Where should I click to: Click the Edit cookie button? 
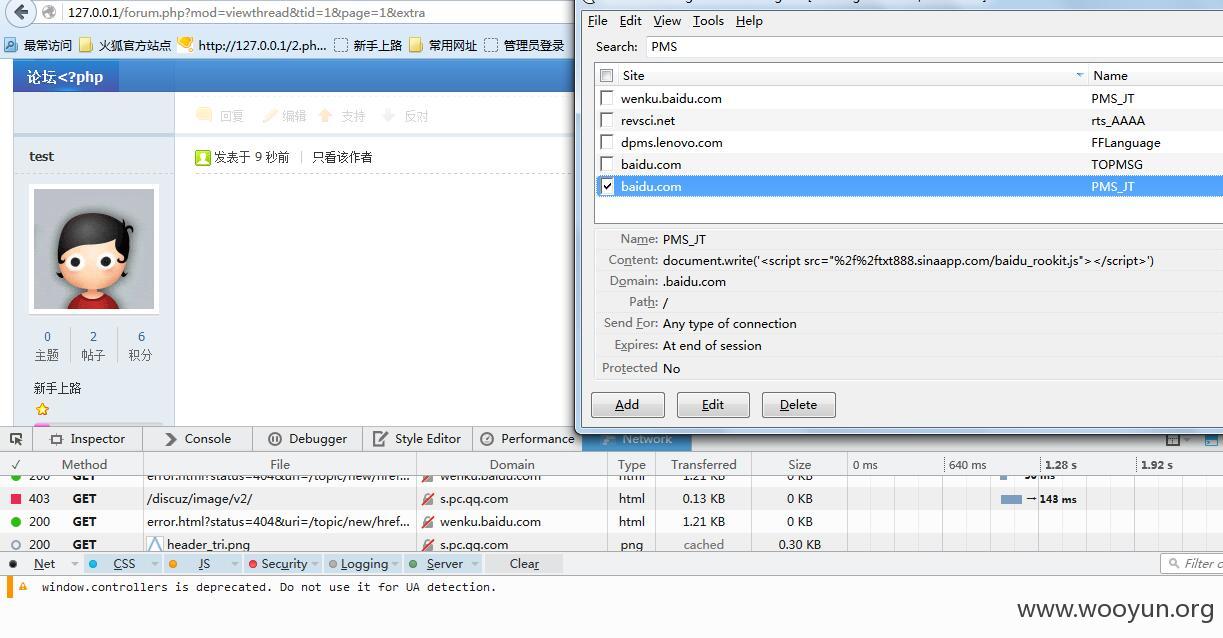coord(713,405)
